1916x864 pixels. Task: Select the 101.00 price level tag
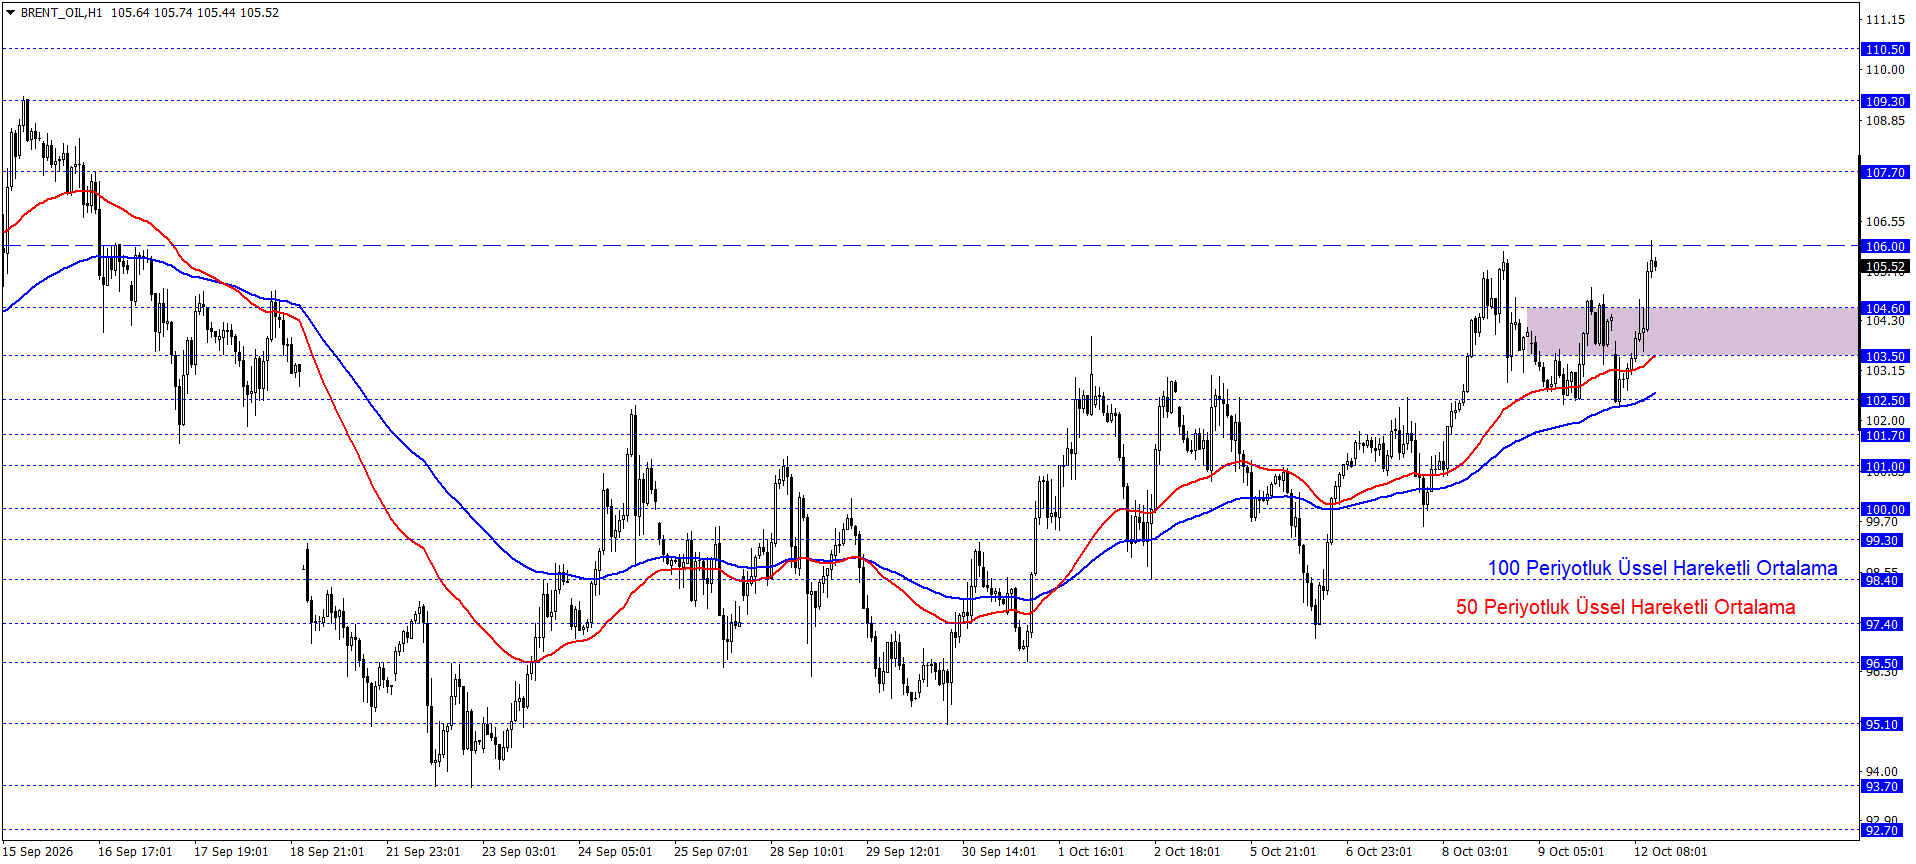[x=1885, y=466]
